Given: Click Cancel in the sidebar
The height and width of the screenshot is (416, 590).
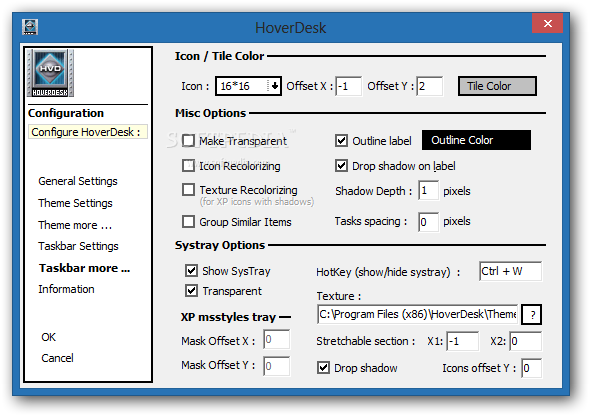Looking at the screenshot, I should pyautogui.click(x=57, y=358).
